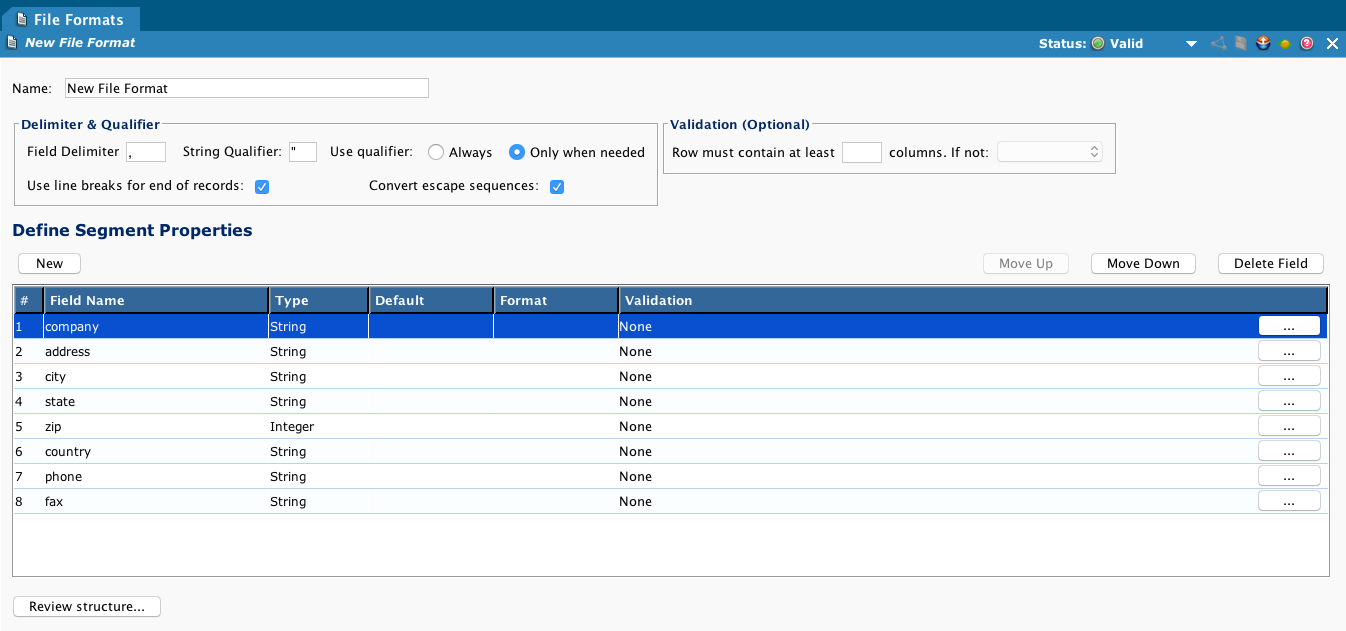The width and height of the screenshot is (1346, 631).
Task: Open details button for company row
Action: (1288, 326)
